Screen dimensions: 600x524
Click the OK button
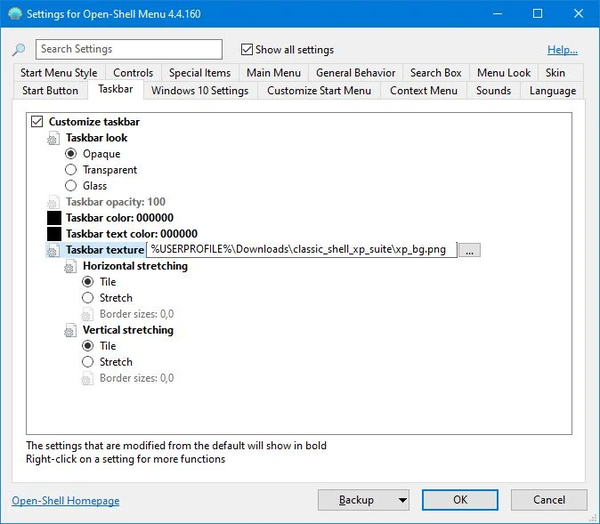click(x=460, y=500)
